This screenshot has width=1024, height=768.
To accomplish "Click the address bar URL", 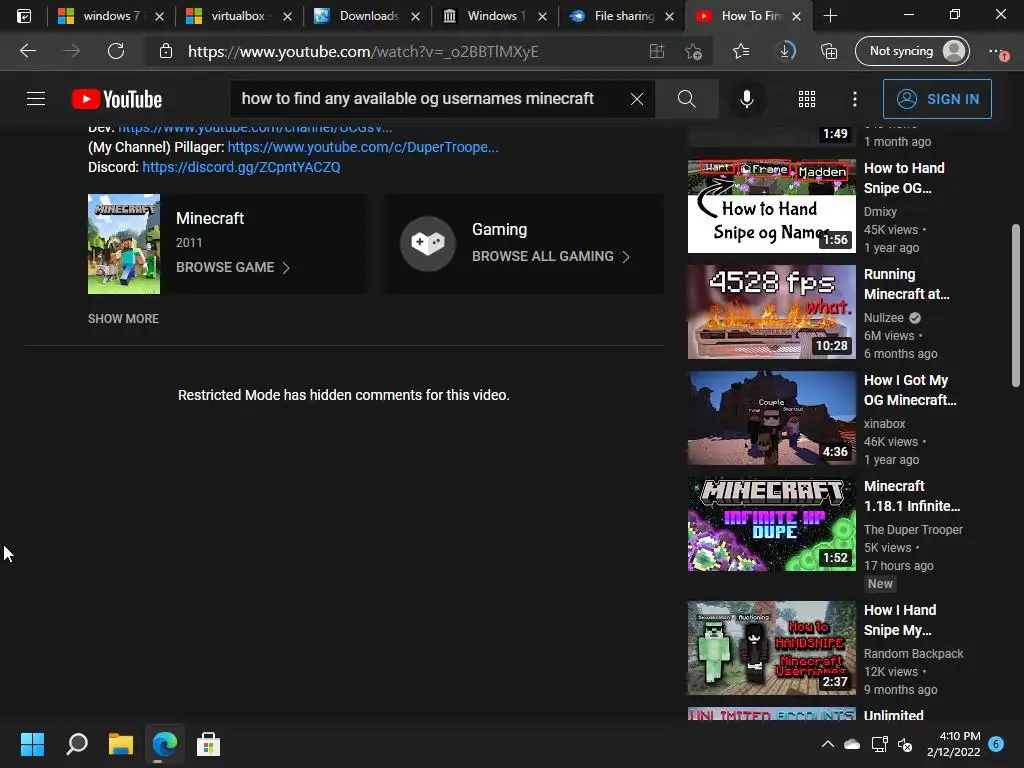I will click(x=363, y=52).
